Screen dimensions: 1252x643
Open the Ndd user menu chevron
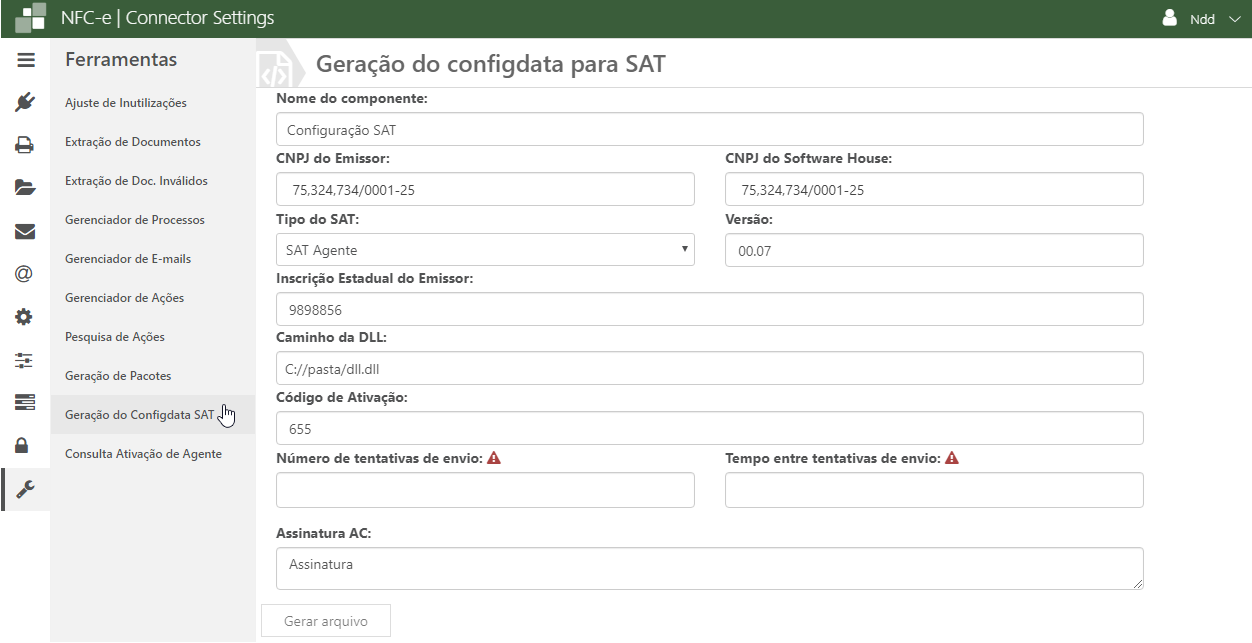tap(1233, 19)
